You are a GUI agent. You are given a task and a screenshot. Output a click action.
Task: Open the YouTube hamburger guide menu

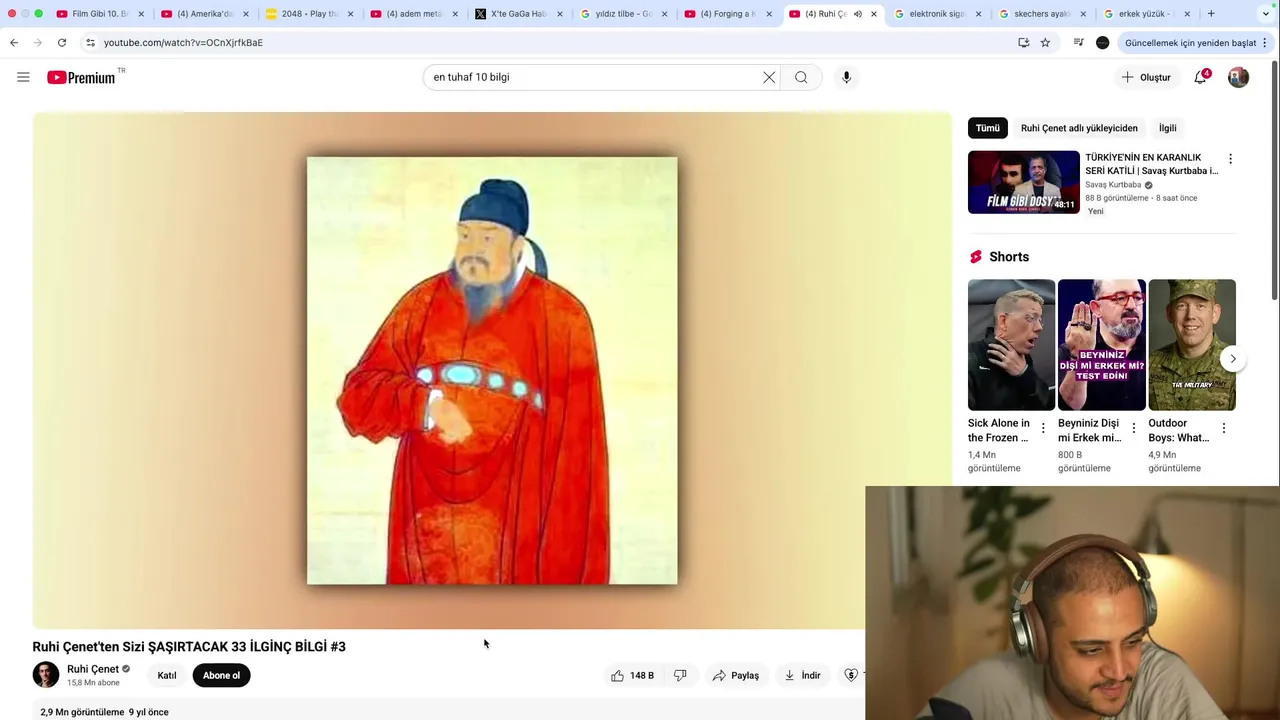coord(23,77)
